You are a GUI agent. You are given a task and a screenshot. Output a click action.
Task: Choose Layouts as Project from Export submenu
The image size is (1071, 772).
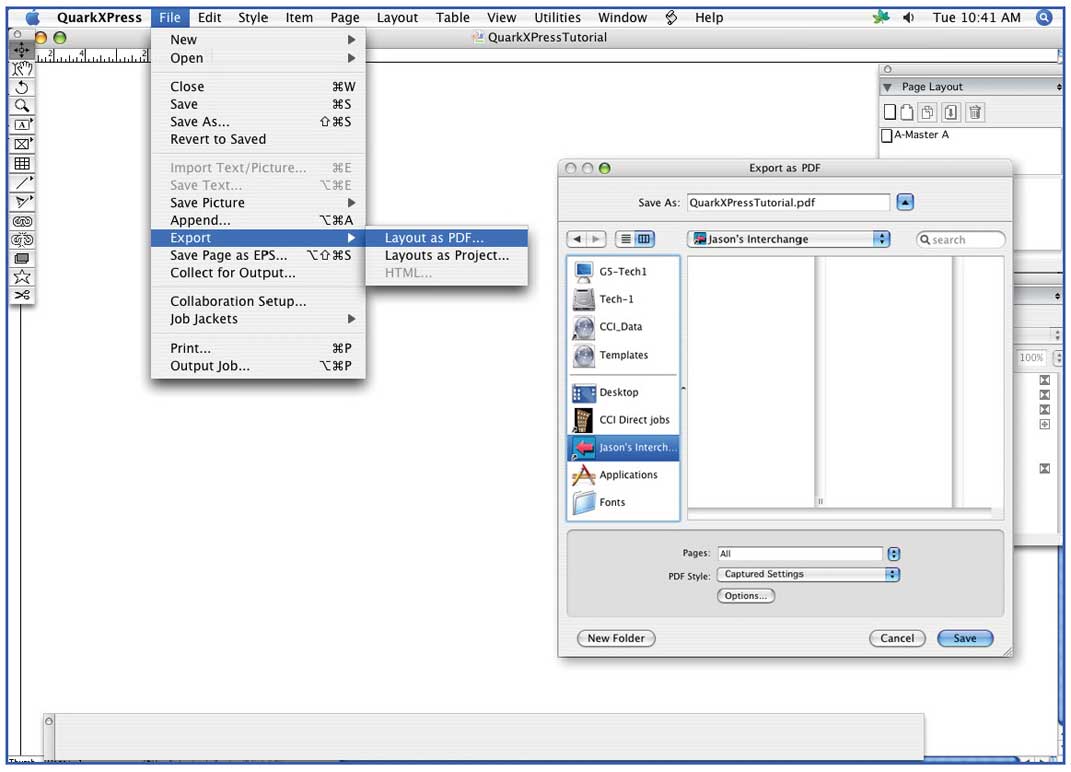(x=447, y=256)
